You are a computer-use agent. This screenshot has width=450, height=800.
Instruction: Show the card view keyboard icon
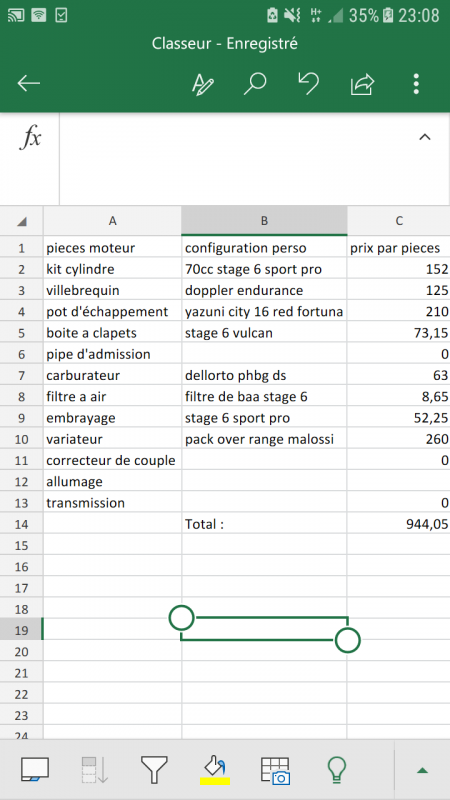pos(35,769)
